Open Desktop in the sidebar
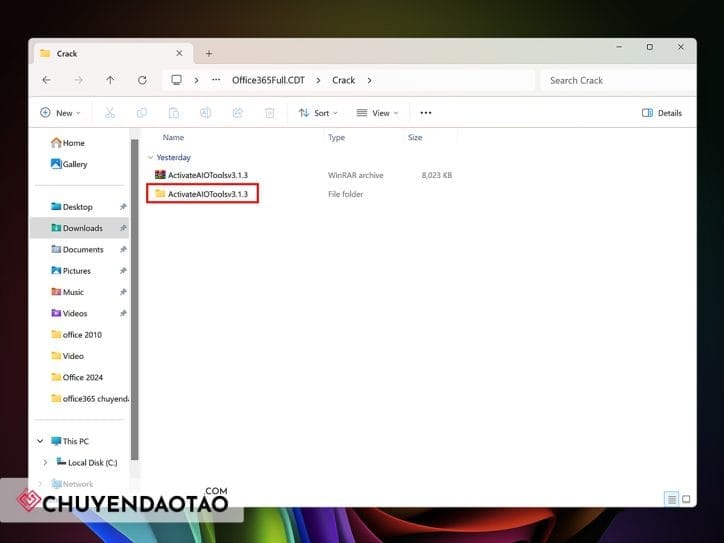 coord(72,207)
